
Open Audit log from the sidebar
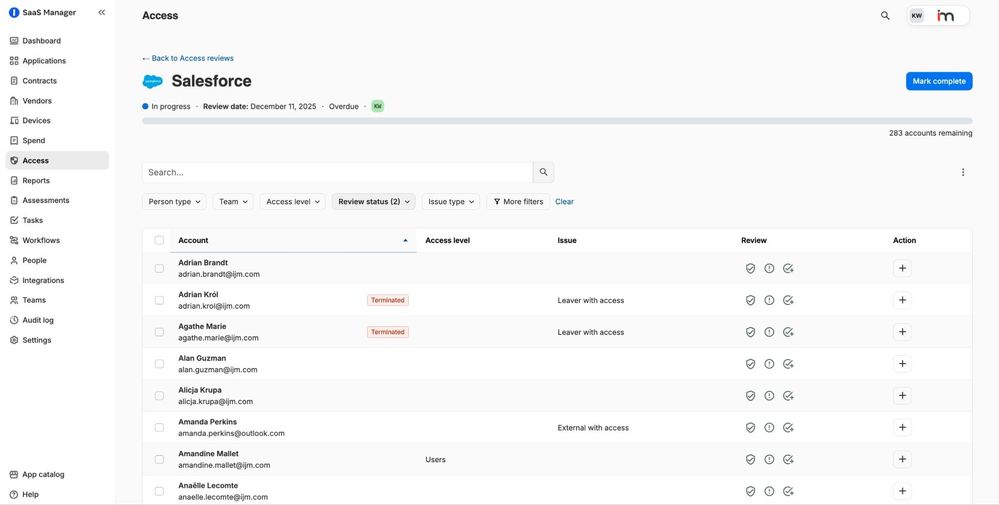(x=38, y=320)
